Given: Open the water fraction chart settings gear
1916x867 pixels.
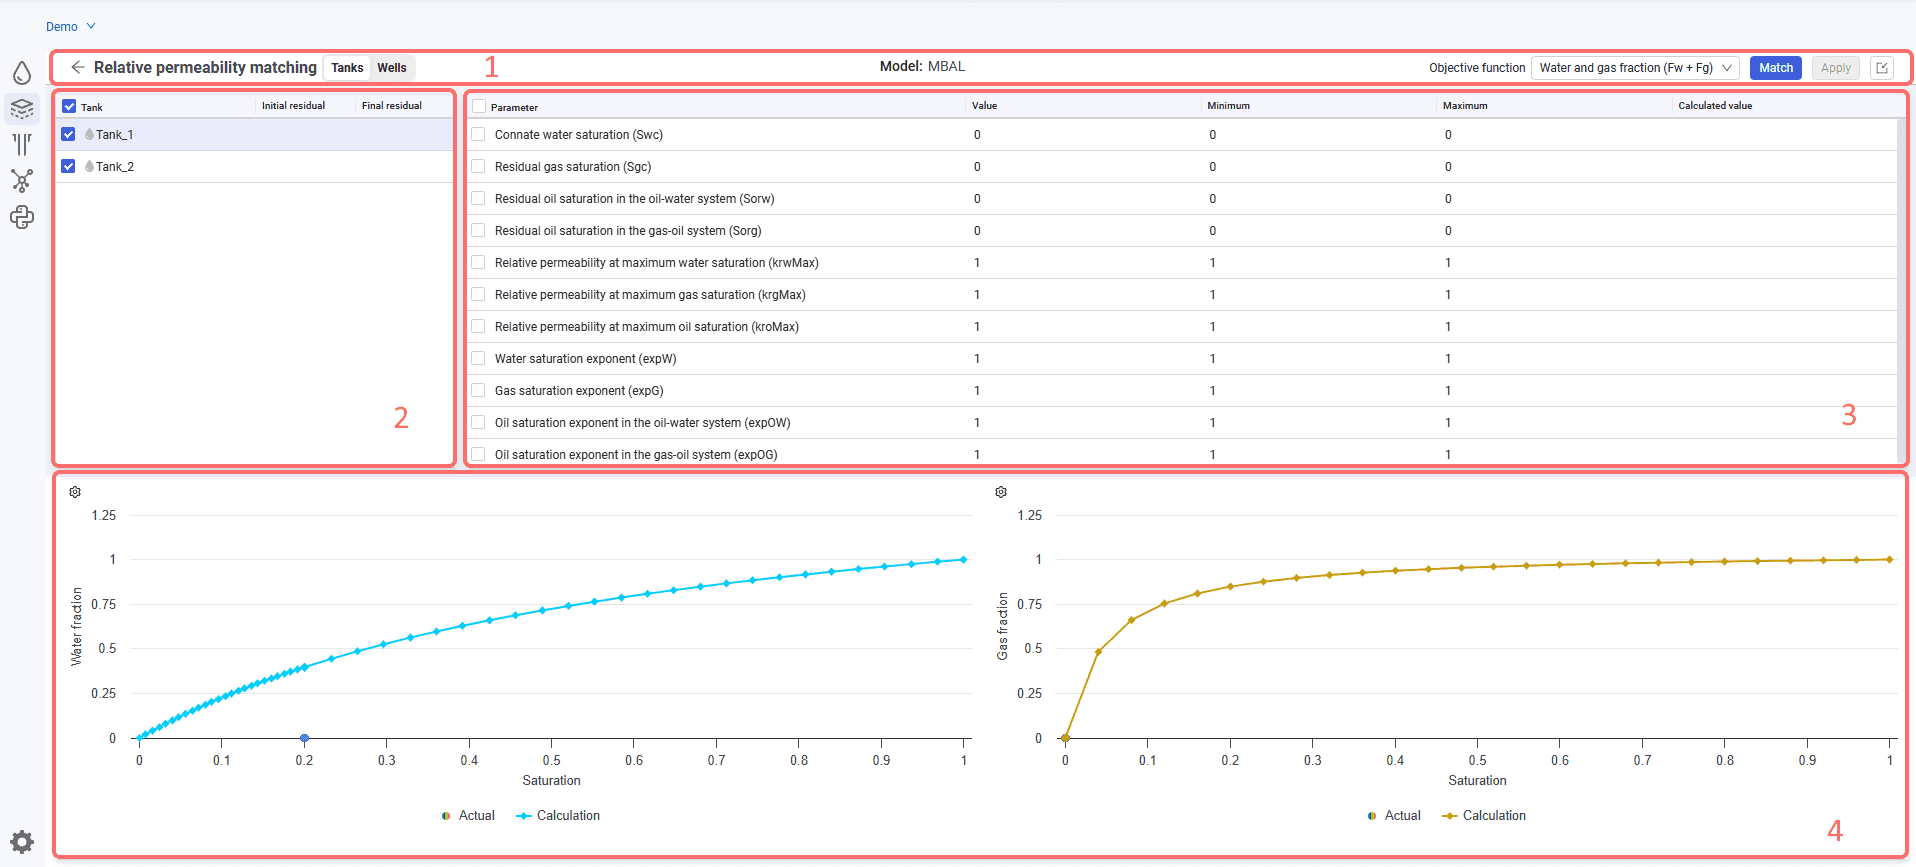Looking at the screenshot, I should coord(75,492).
